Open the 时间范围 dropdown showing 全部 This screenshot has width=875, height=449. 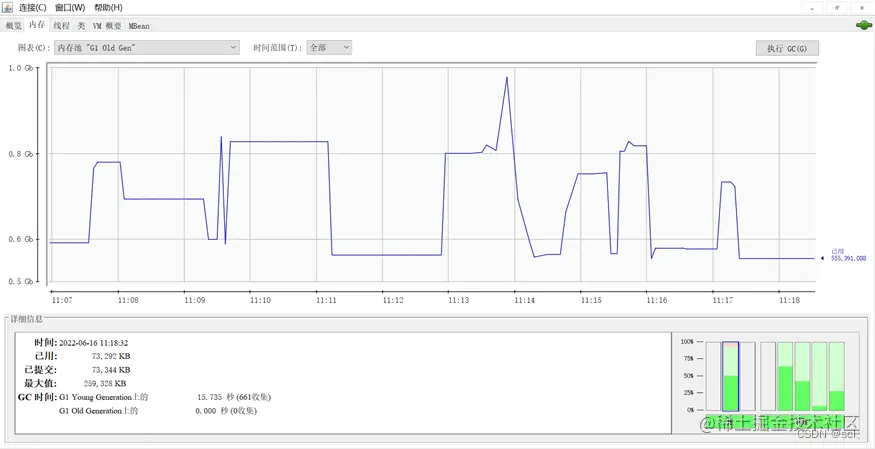point(329,48)
